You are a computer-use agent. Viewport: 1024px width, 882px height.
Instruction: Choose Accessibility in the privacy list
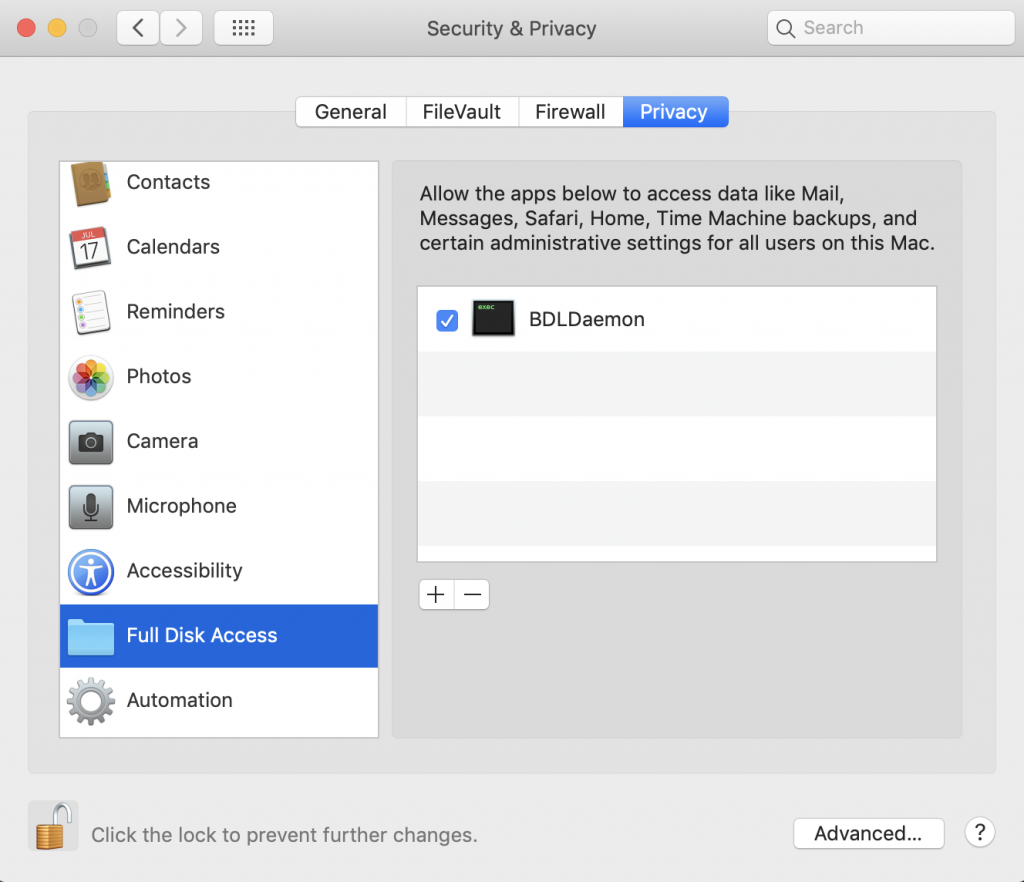pyautogui.click(x=219, y=571)
